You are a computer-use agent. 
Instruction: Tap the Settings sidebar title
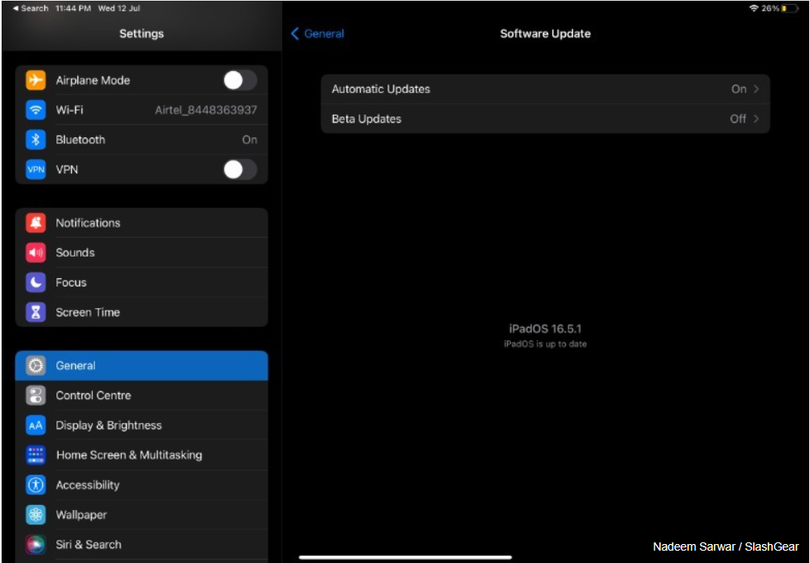pos(142,34)
